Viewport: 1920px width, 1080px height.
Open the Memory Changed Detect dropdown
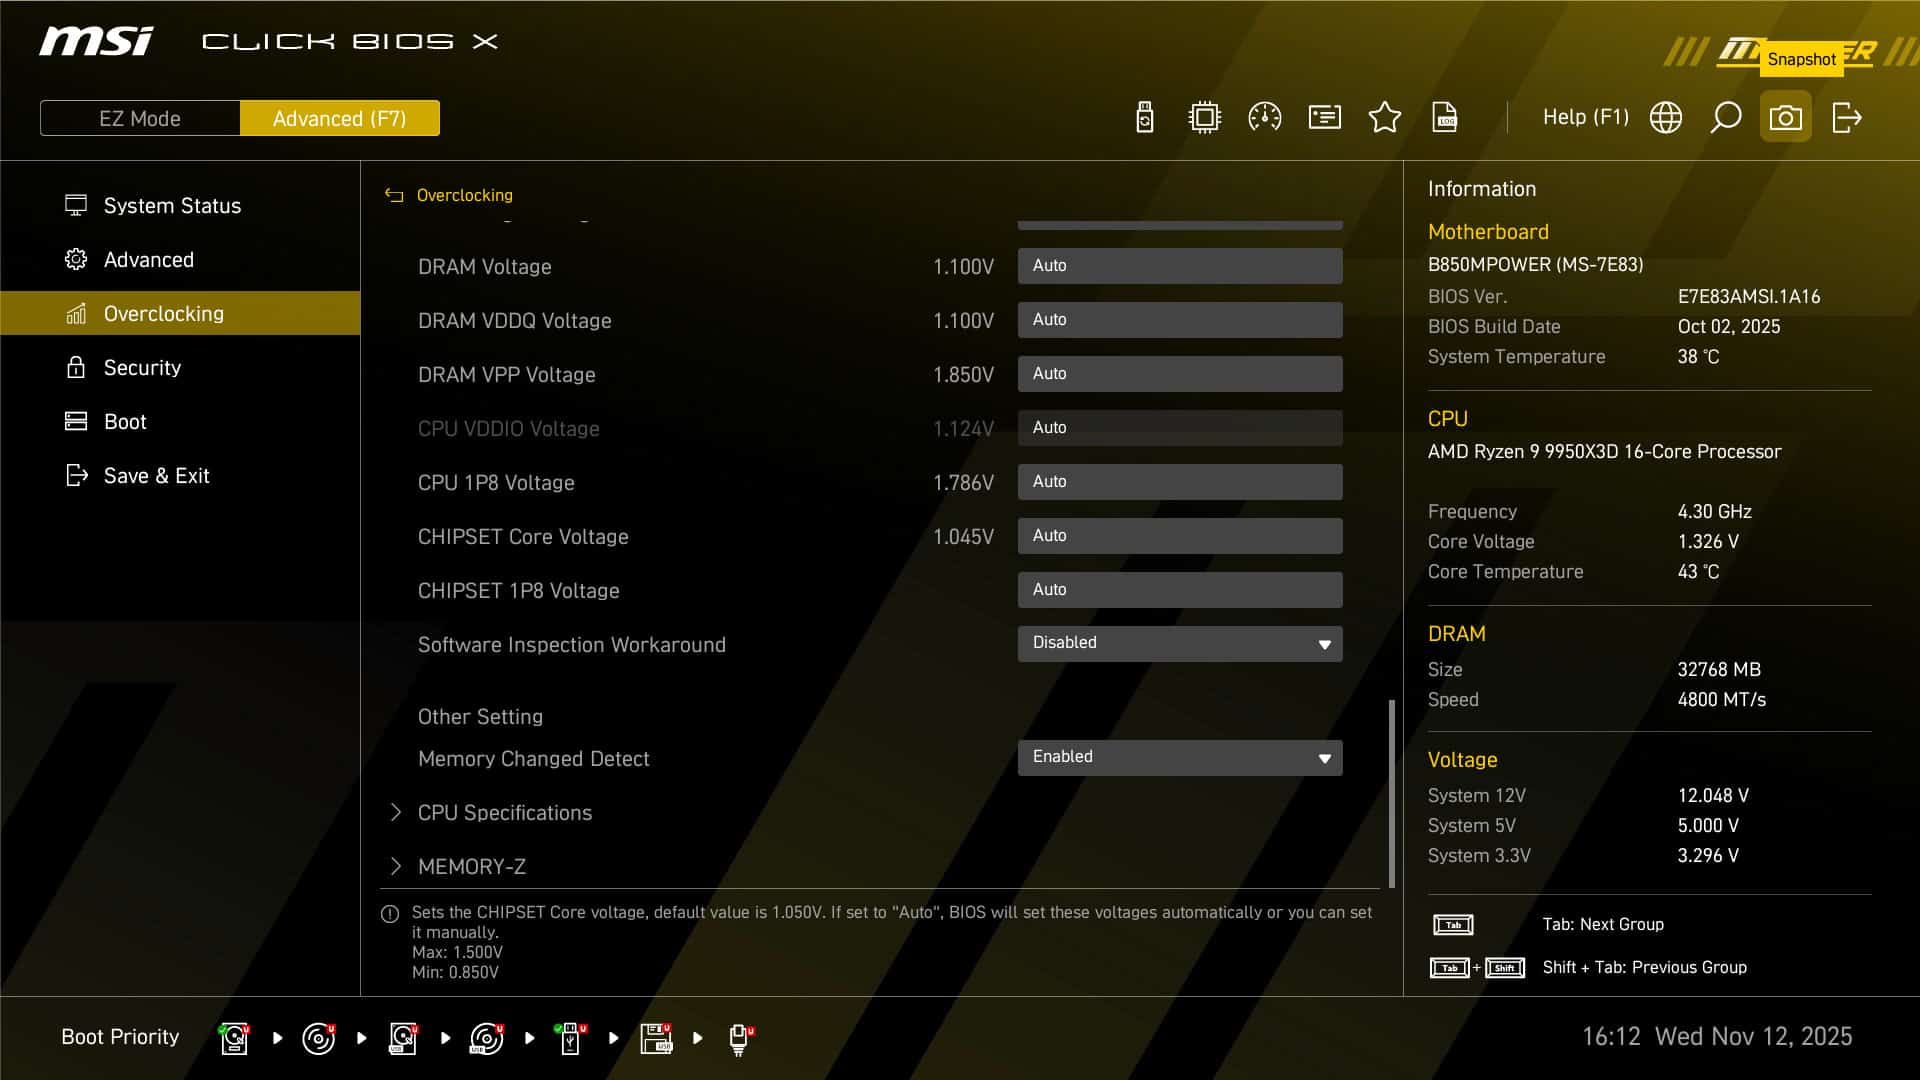coord(1180,758)
